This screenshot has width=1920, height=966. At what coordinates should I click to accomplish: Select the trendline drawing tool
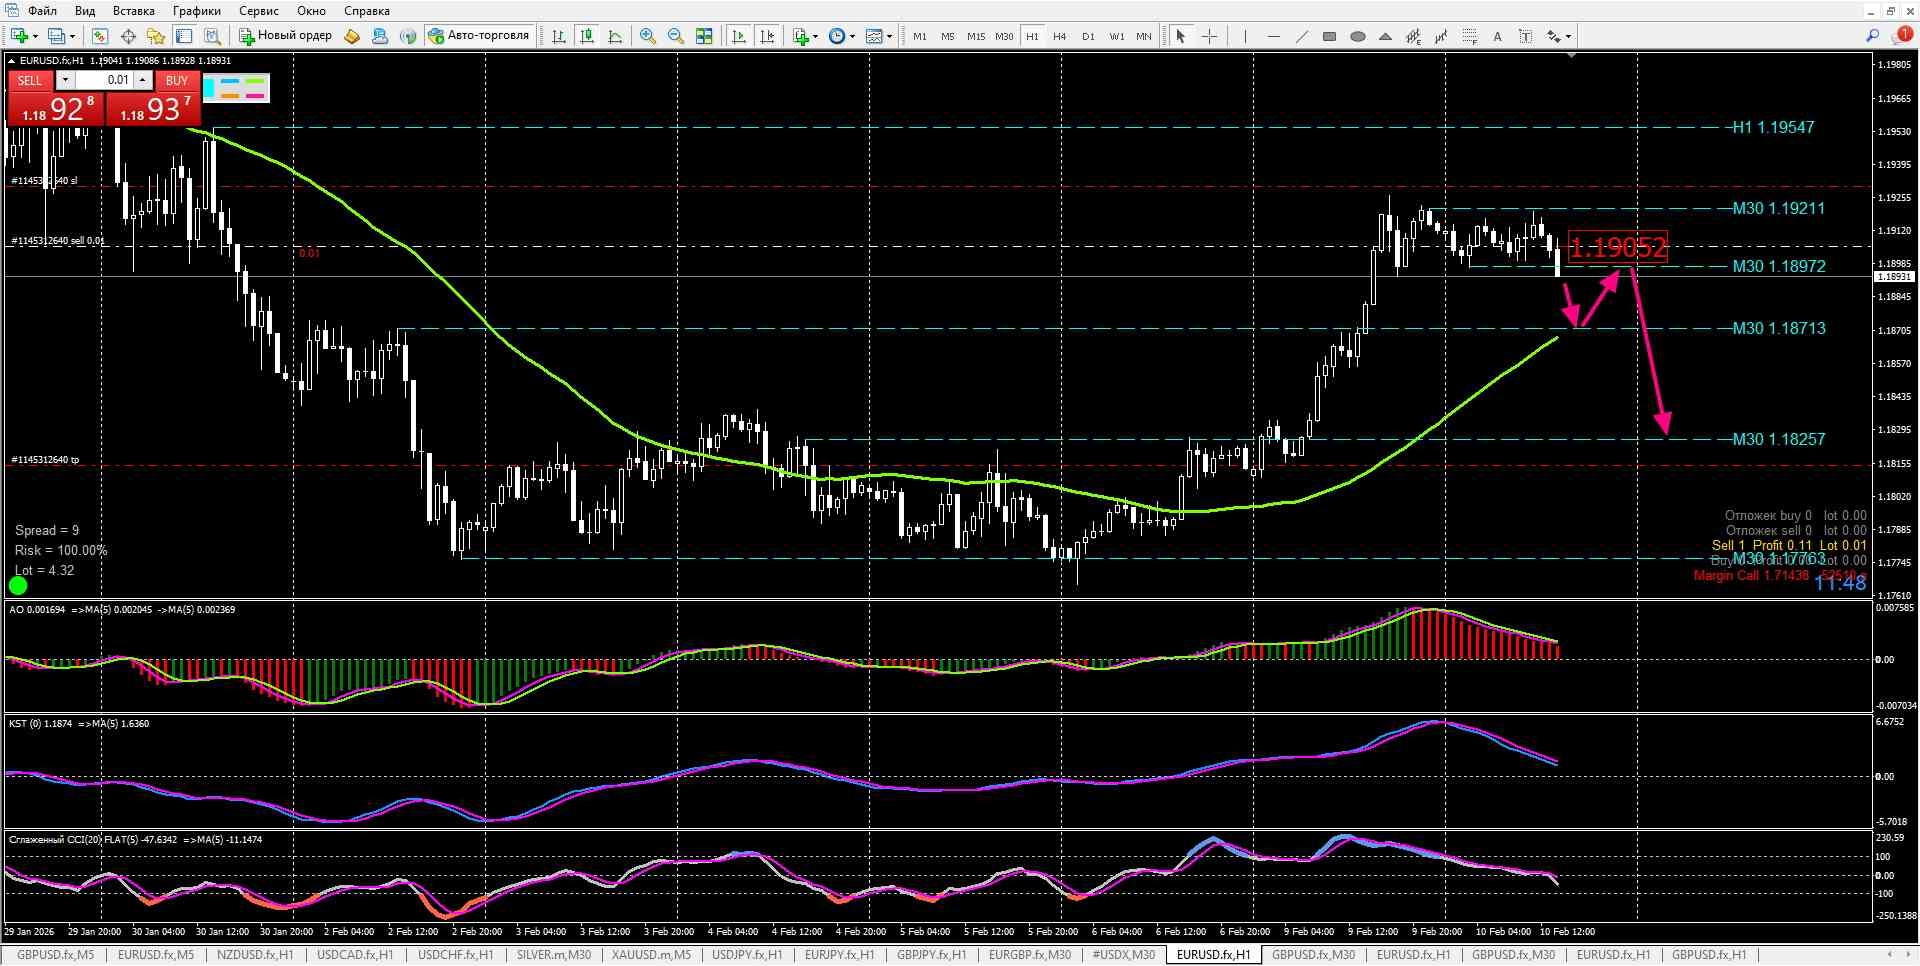[x=1301, y=36]
